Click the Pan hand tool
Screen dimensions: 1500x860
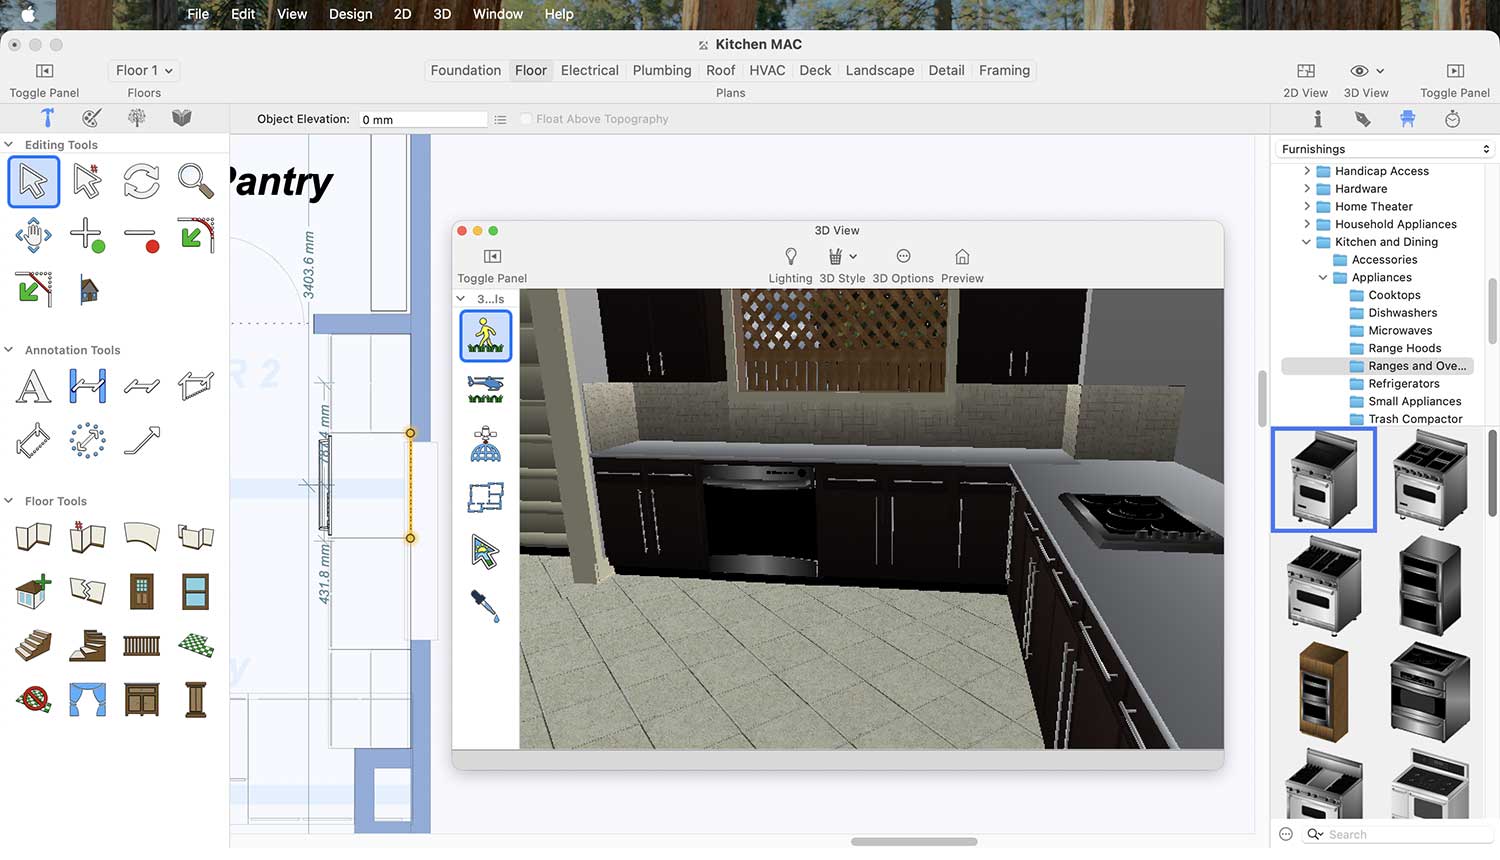click(x=33, y=236)
